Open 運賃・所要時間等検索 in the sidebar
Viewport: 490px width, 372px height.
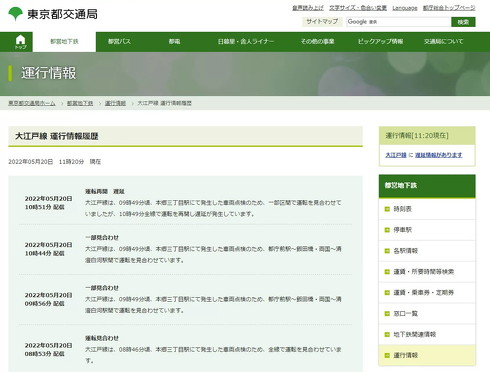coord(427,272)
